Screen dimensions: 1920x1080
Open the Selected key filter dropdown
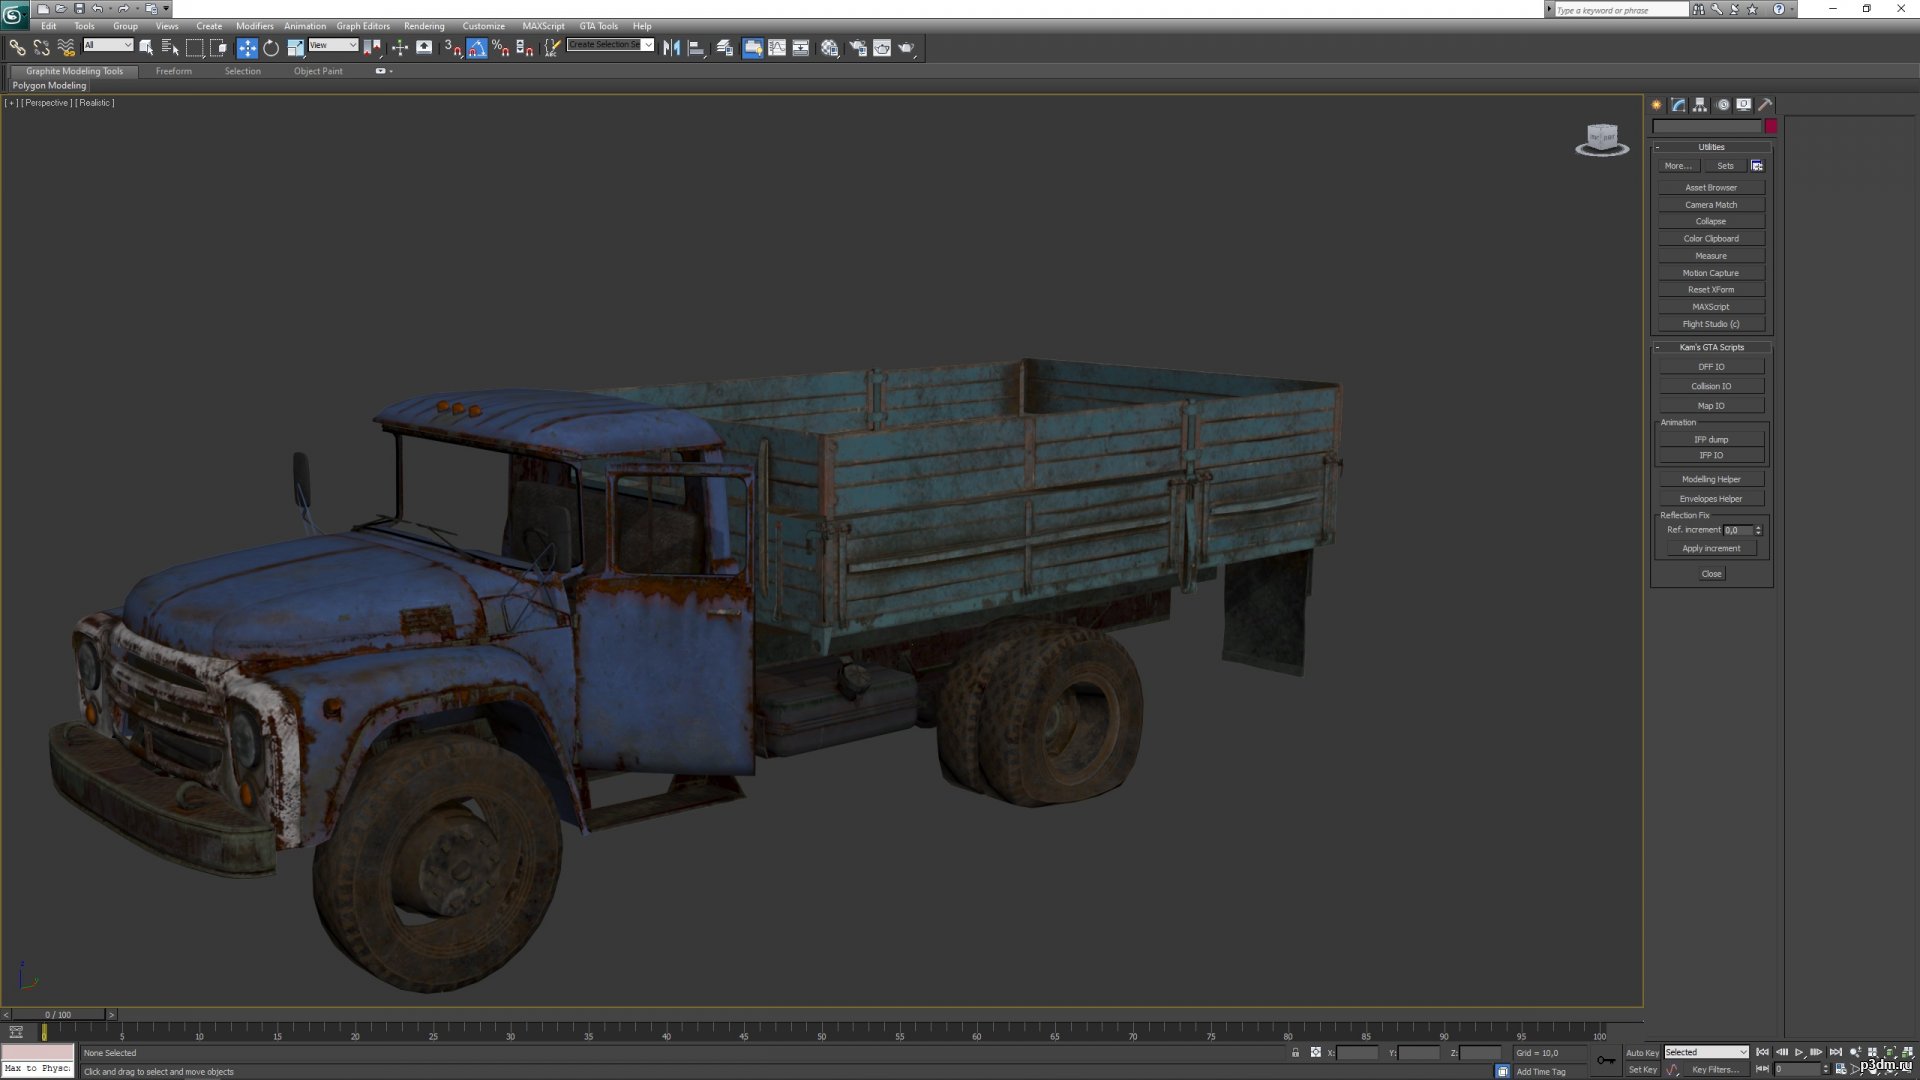(1706, 1052)
